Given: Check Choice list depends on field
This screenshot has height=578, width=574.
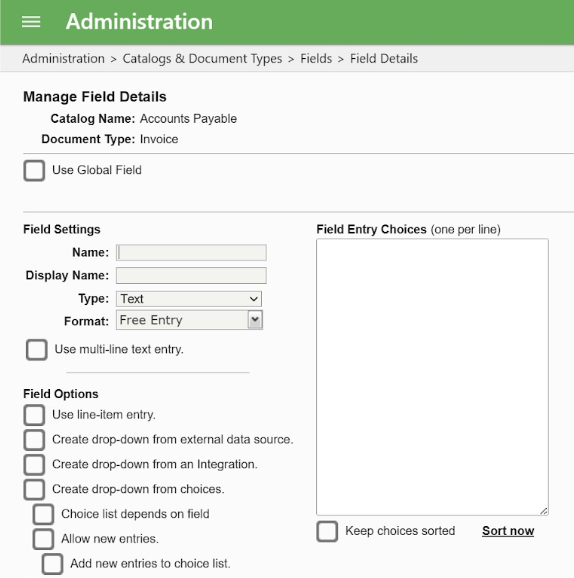Looking at the screenshot, I should click(x=44, y=514).
